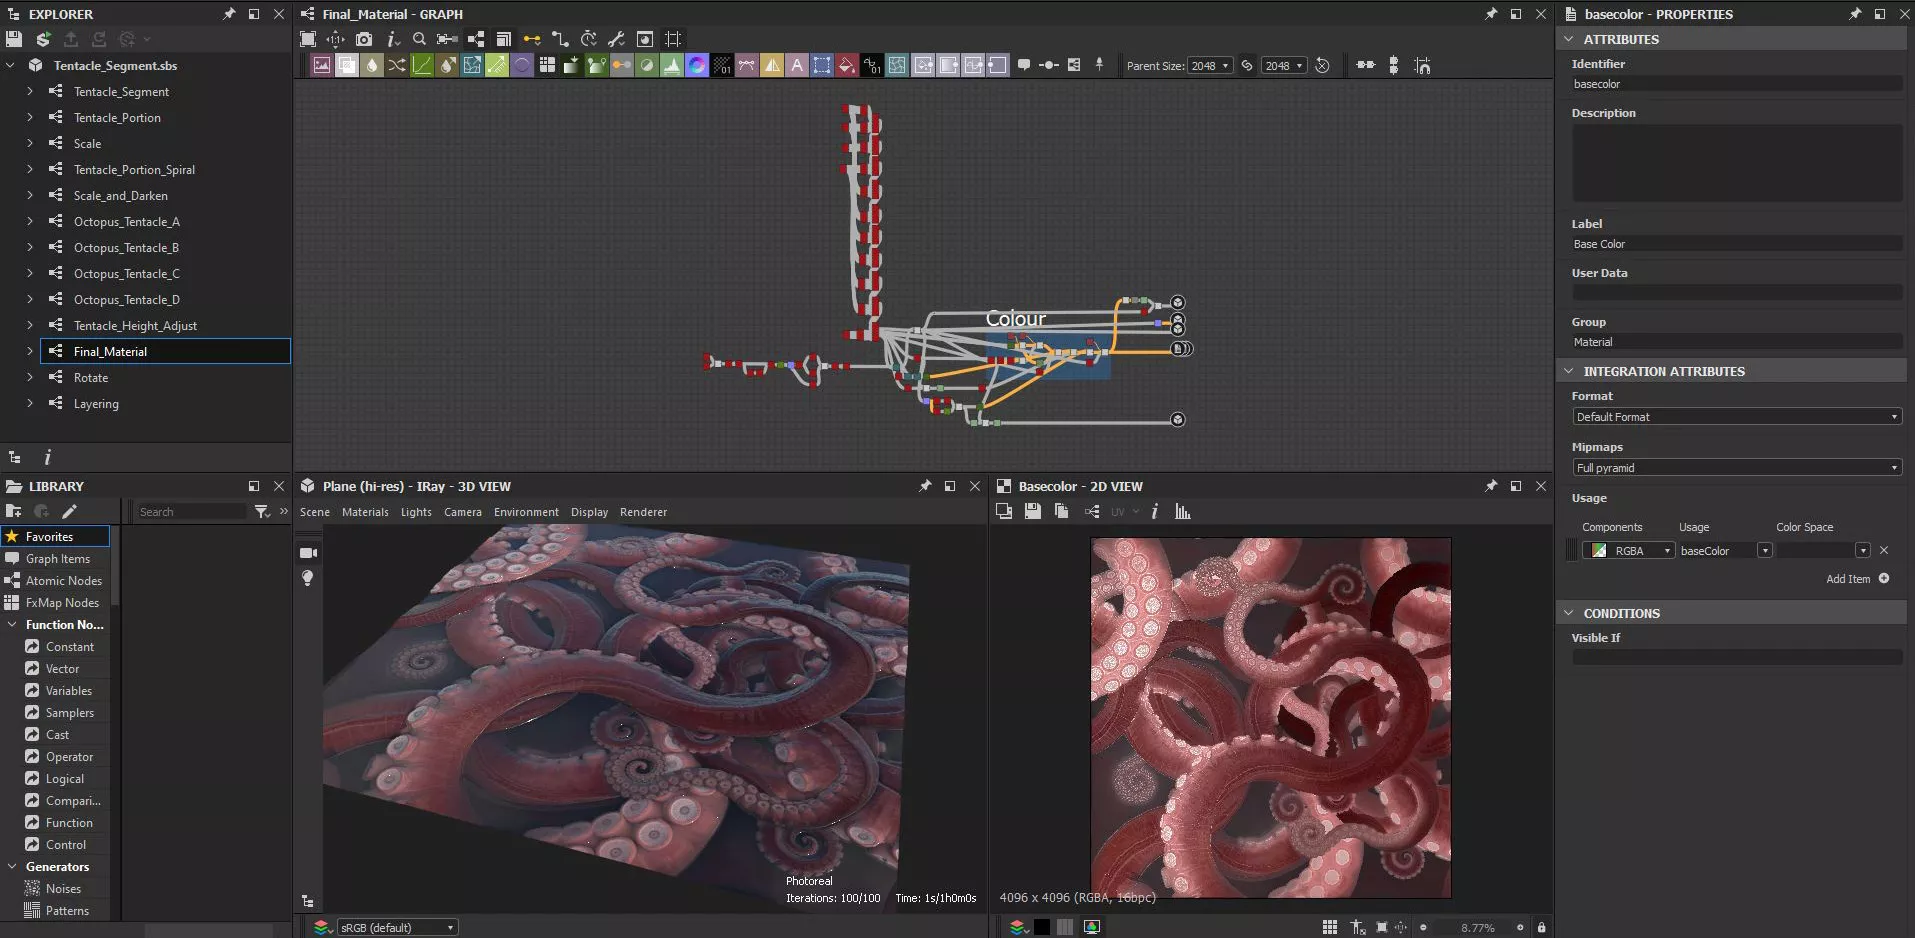This screenshot has height=938, width=1915.
Task: Add a Text node from the node toolbar
Action: [x=797, y=66]
